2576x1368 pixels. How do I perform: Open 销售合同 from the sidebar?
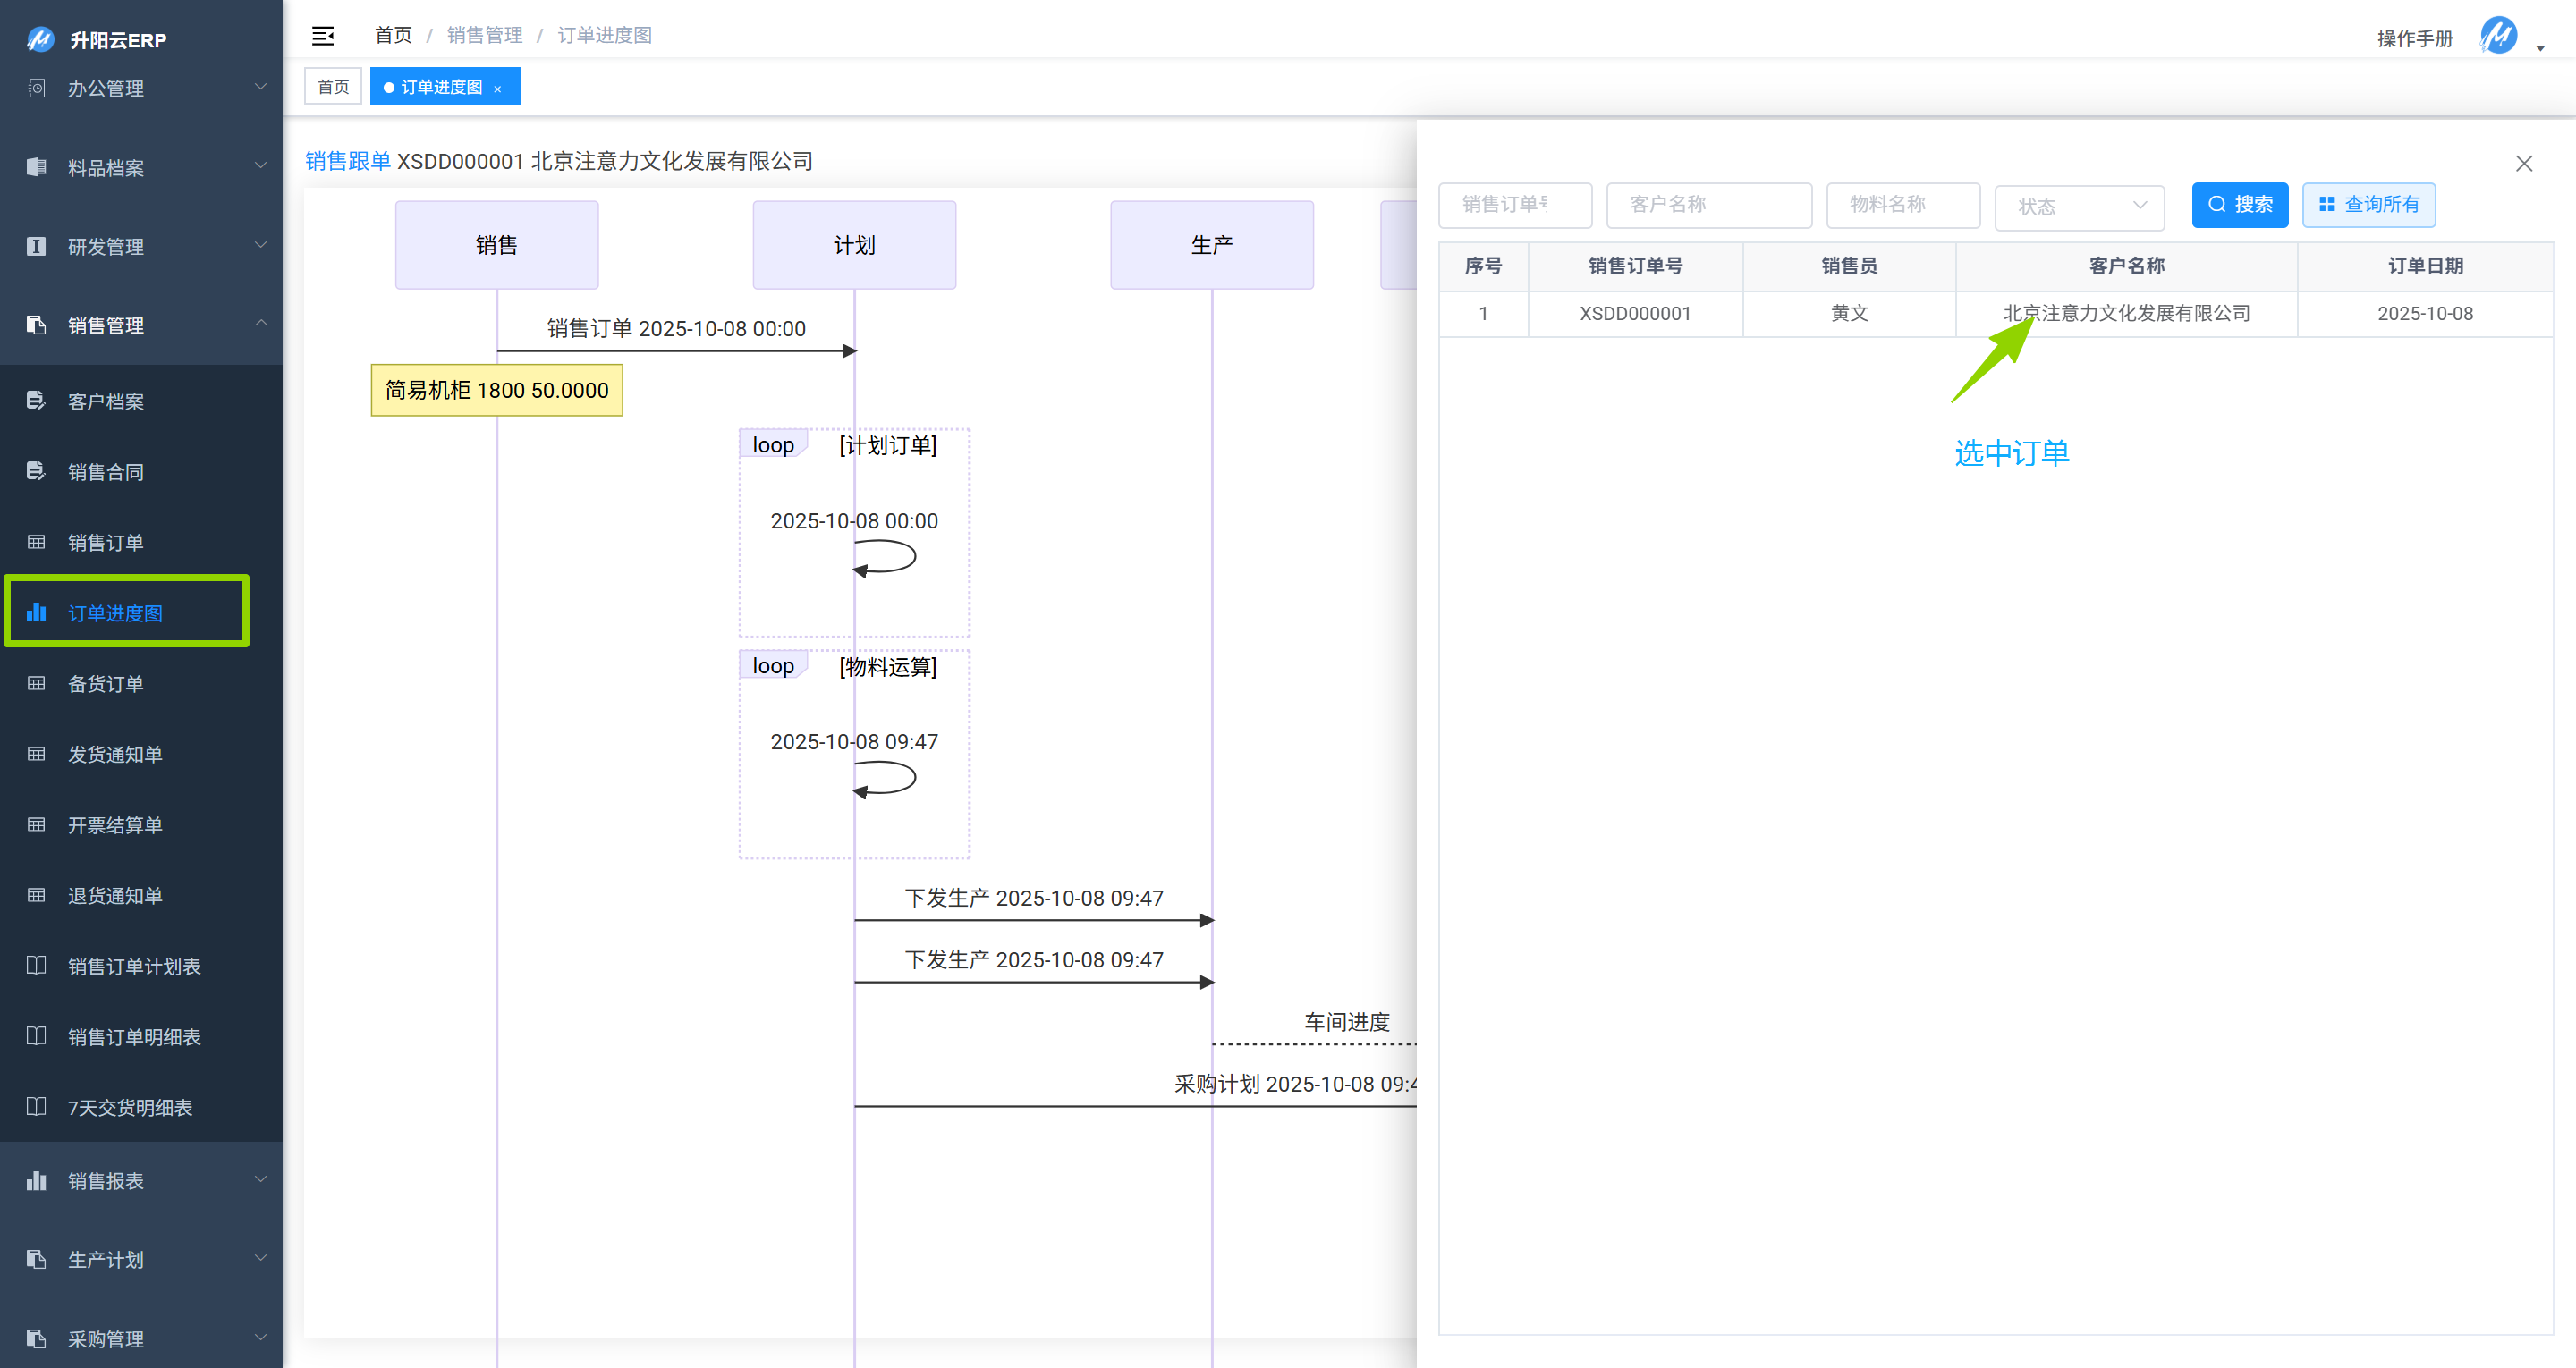(x=106, y=472)
